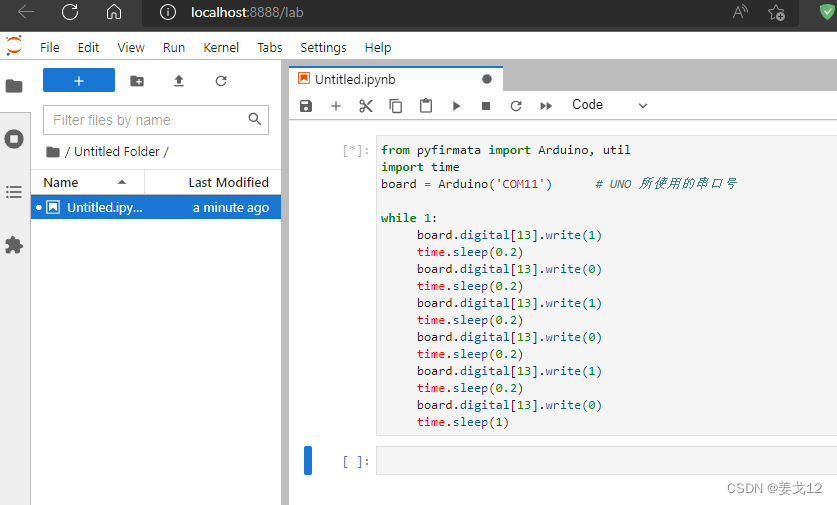
Task: Create a new folder icon
Action: (137, 81)
